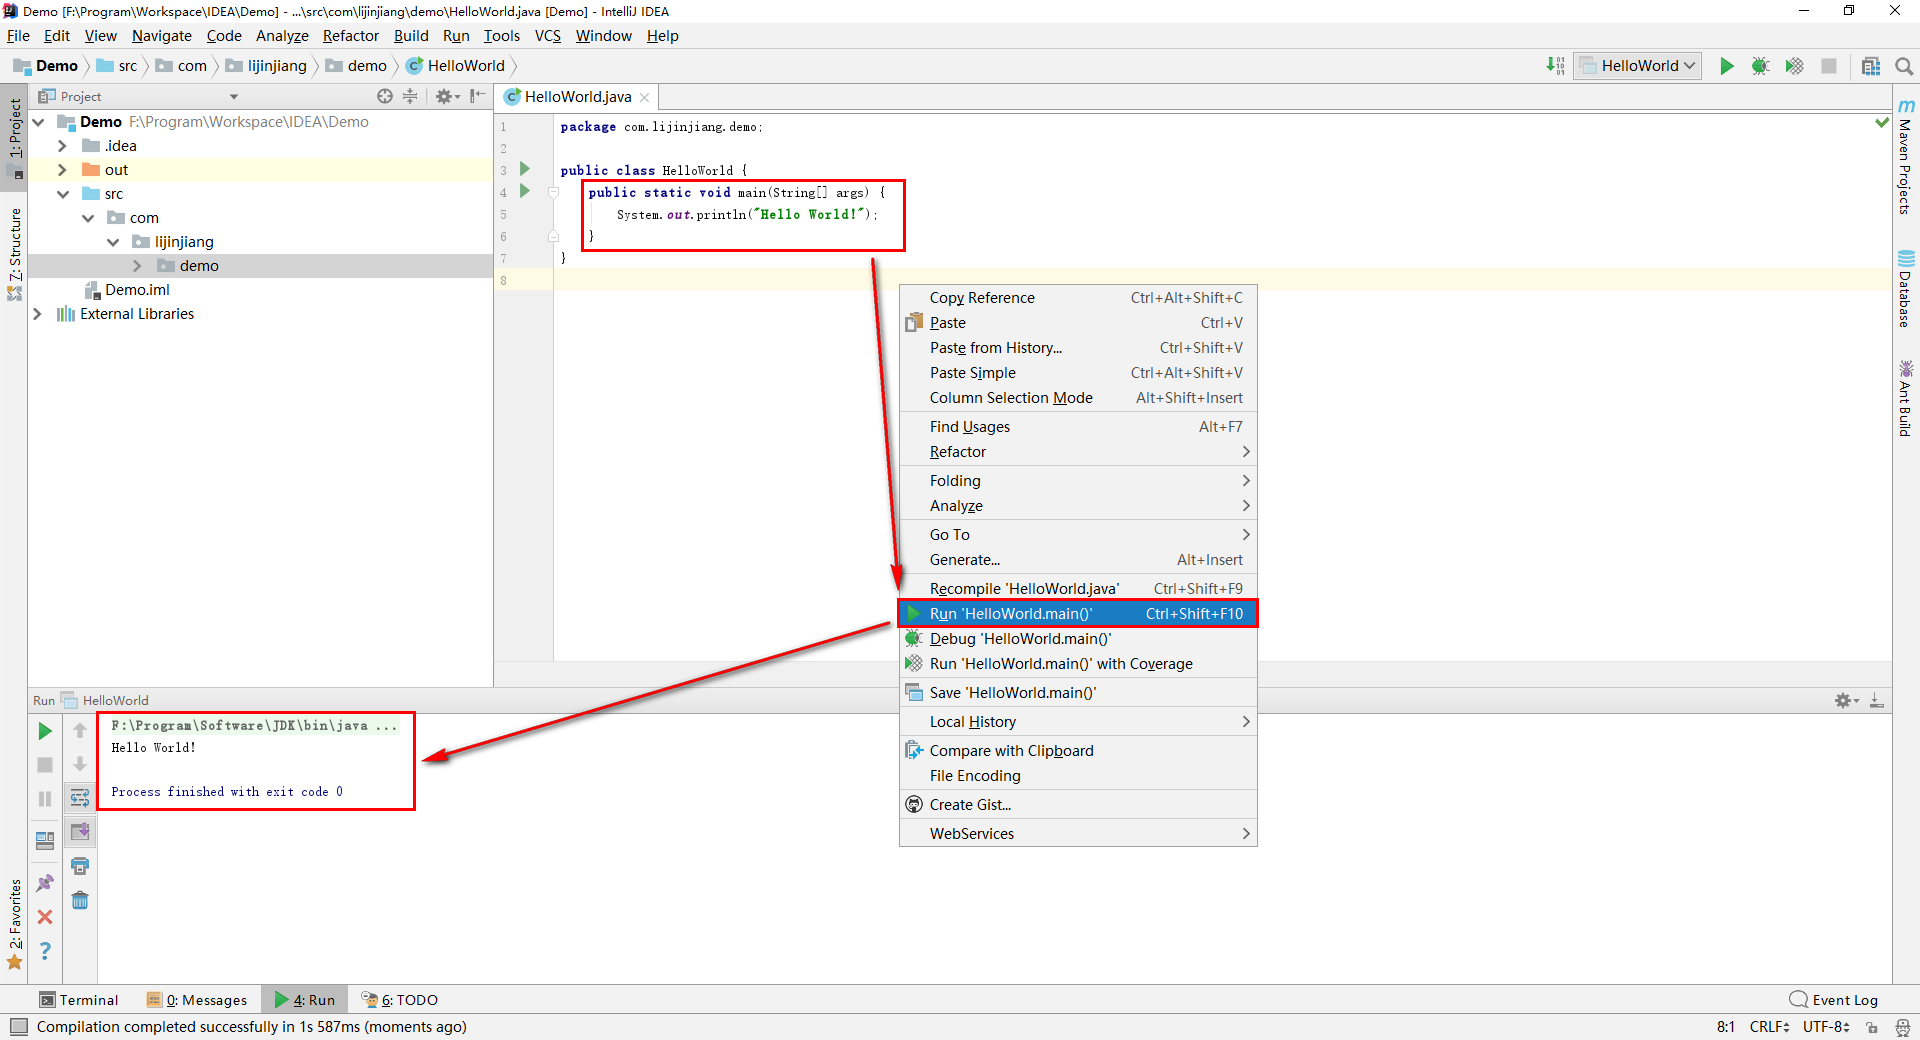This screenshot has width=1920, height=1040.
Task: Pause output button in Run panel
Action: pyautogui.click(x=45, y=799)
